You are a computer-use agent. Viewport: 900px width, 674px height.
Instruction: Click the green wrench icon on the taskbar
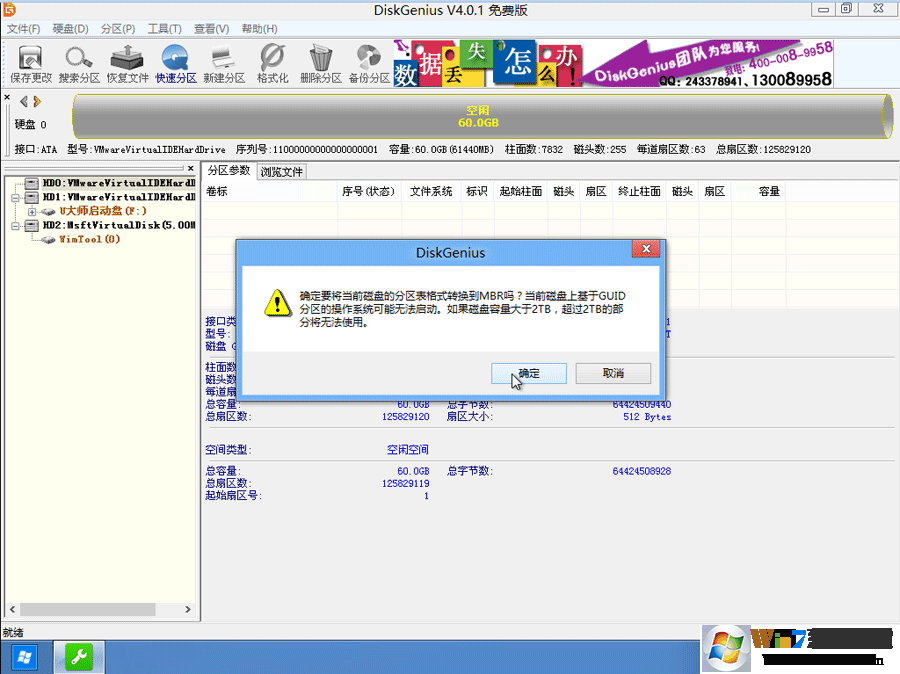click(78, 657)
